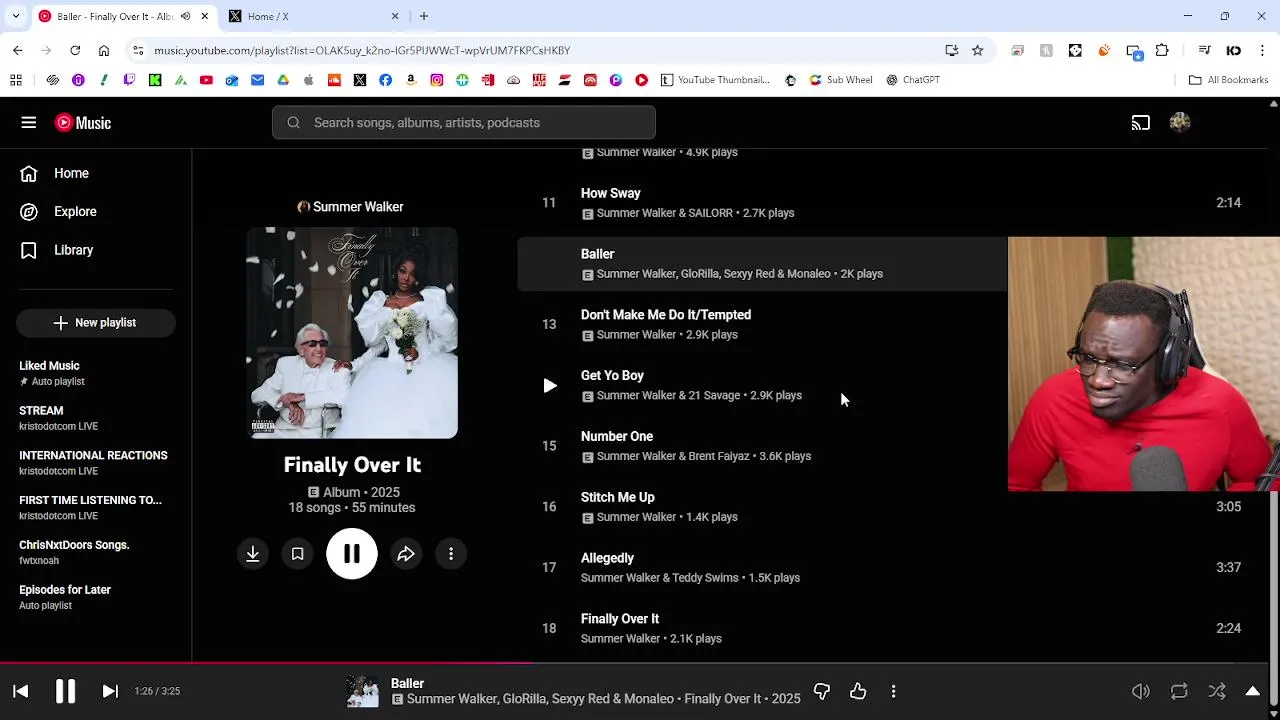The height and width of the screenshot is (720, 1280).
Task: Open the ChatGPT bookmark
Action: pos(913,80)
